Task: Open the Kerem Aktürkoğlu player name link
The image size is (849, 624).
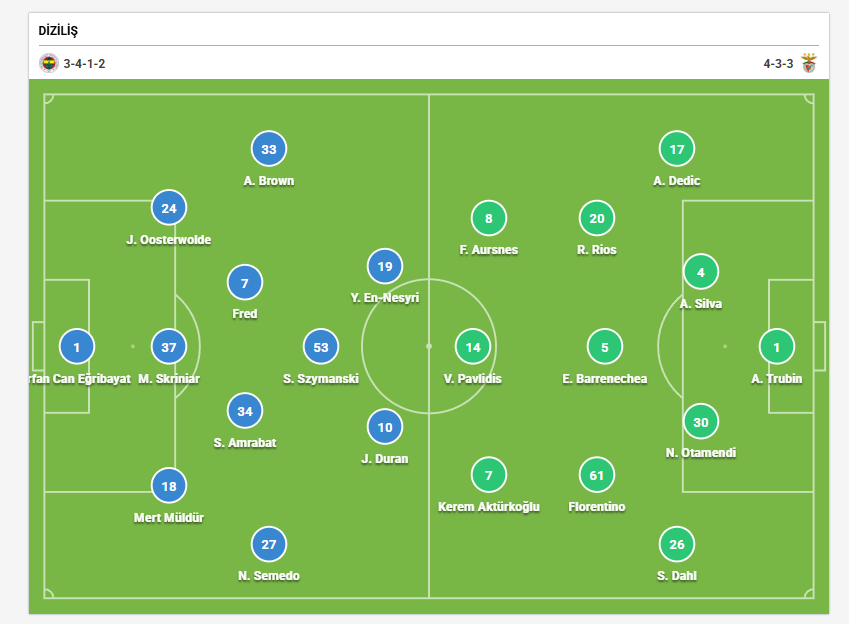Action: pyautogui.click(x=489, y=506)
